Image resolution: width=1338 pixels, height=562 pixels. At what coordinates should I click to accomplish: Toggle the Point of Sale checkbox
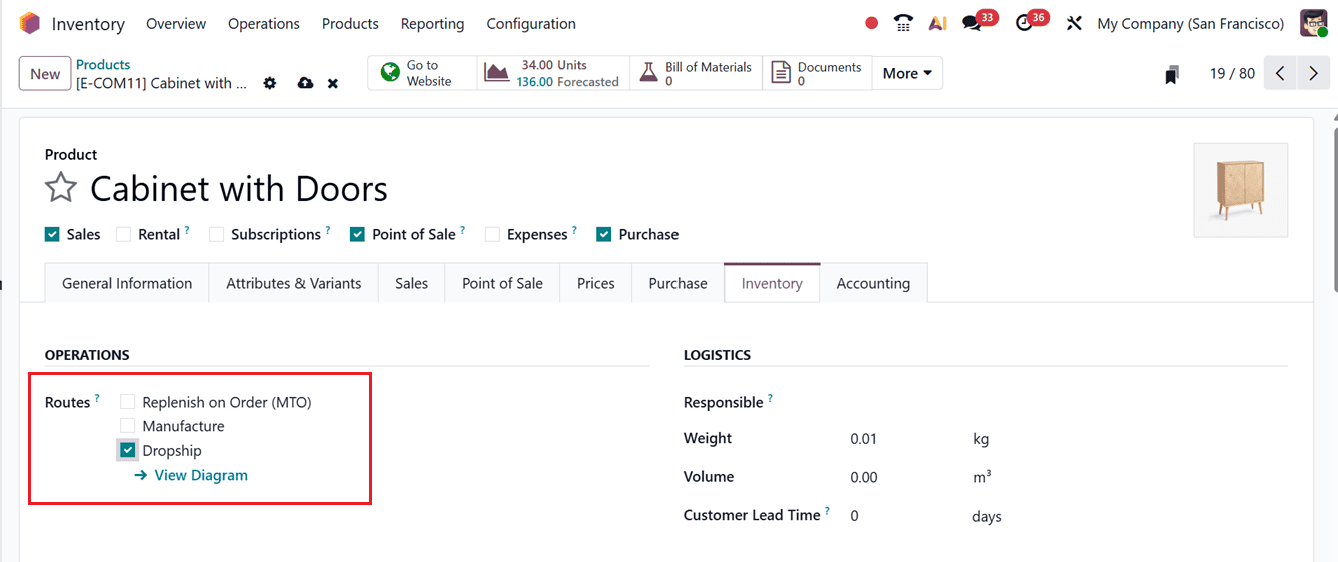click(357, 234)
